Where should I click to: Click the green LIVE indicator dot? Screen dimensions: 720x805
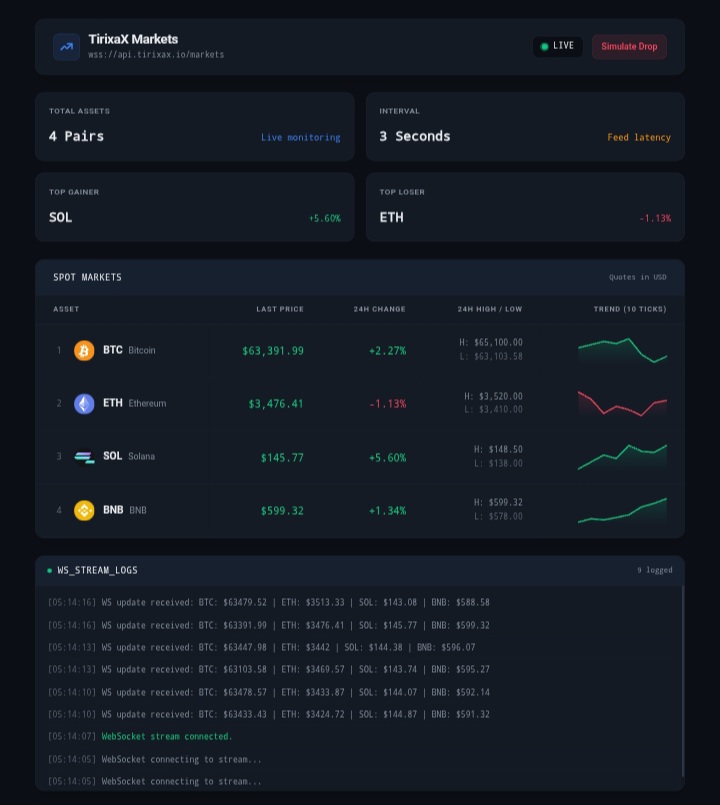pos(544,46)
